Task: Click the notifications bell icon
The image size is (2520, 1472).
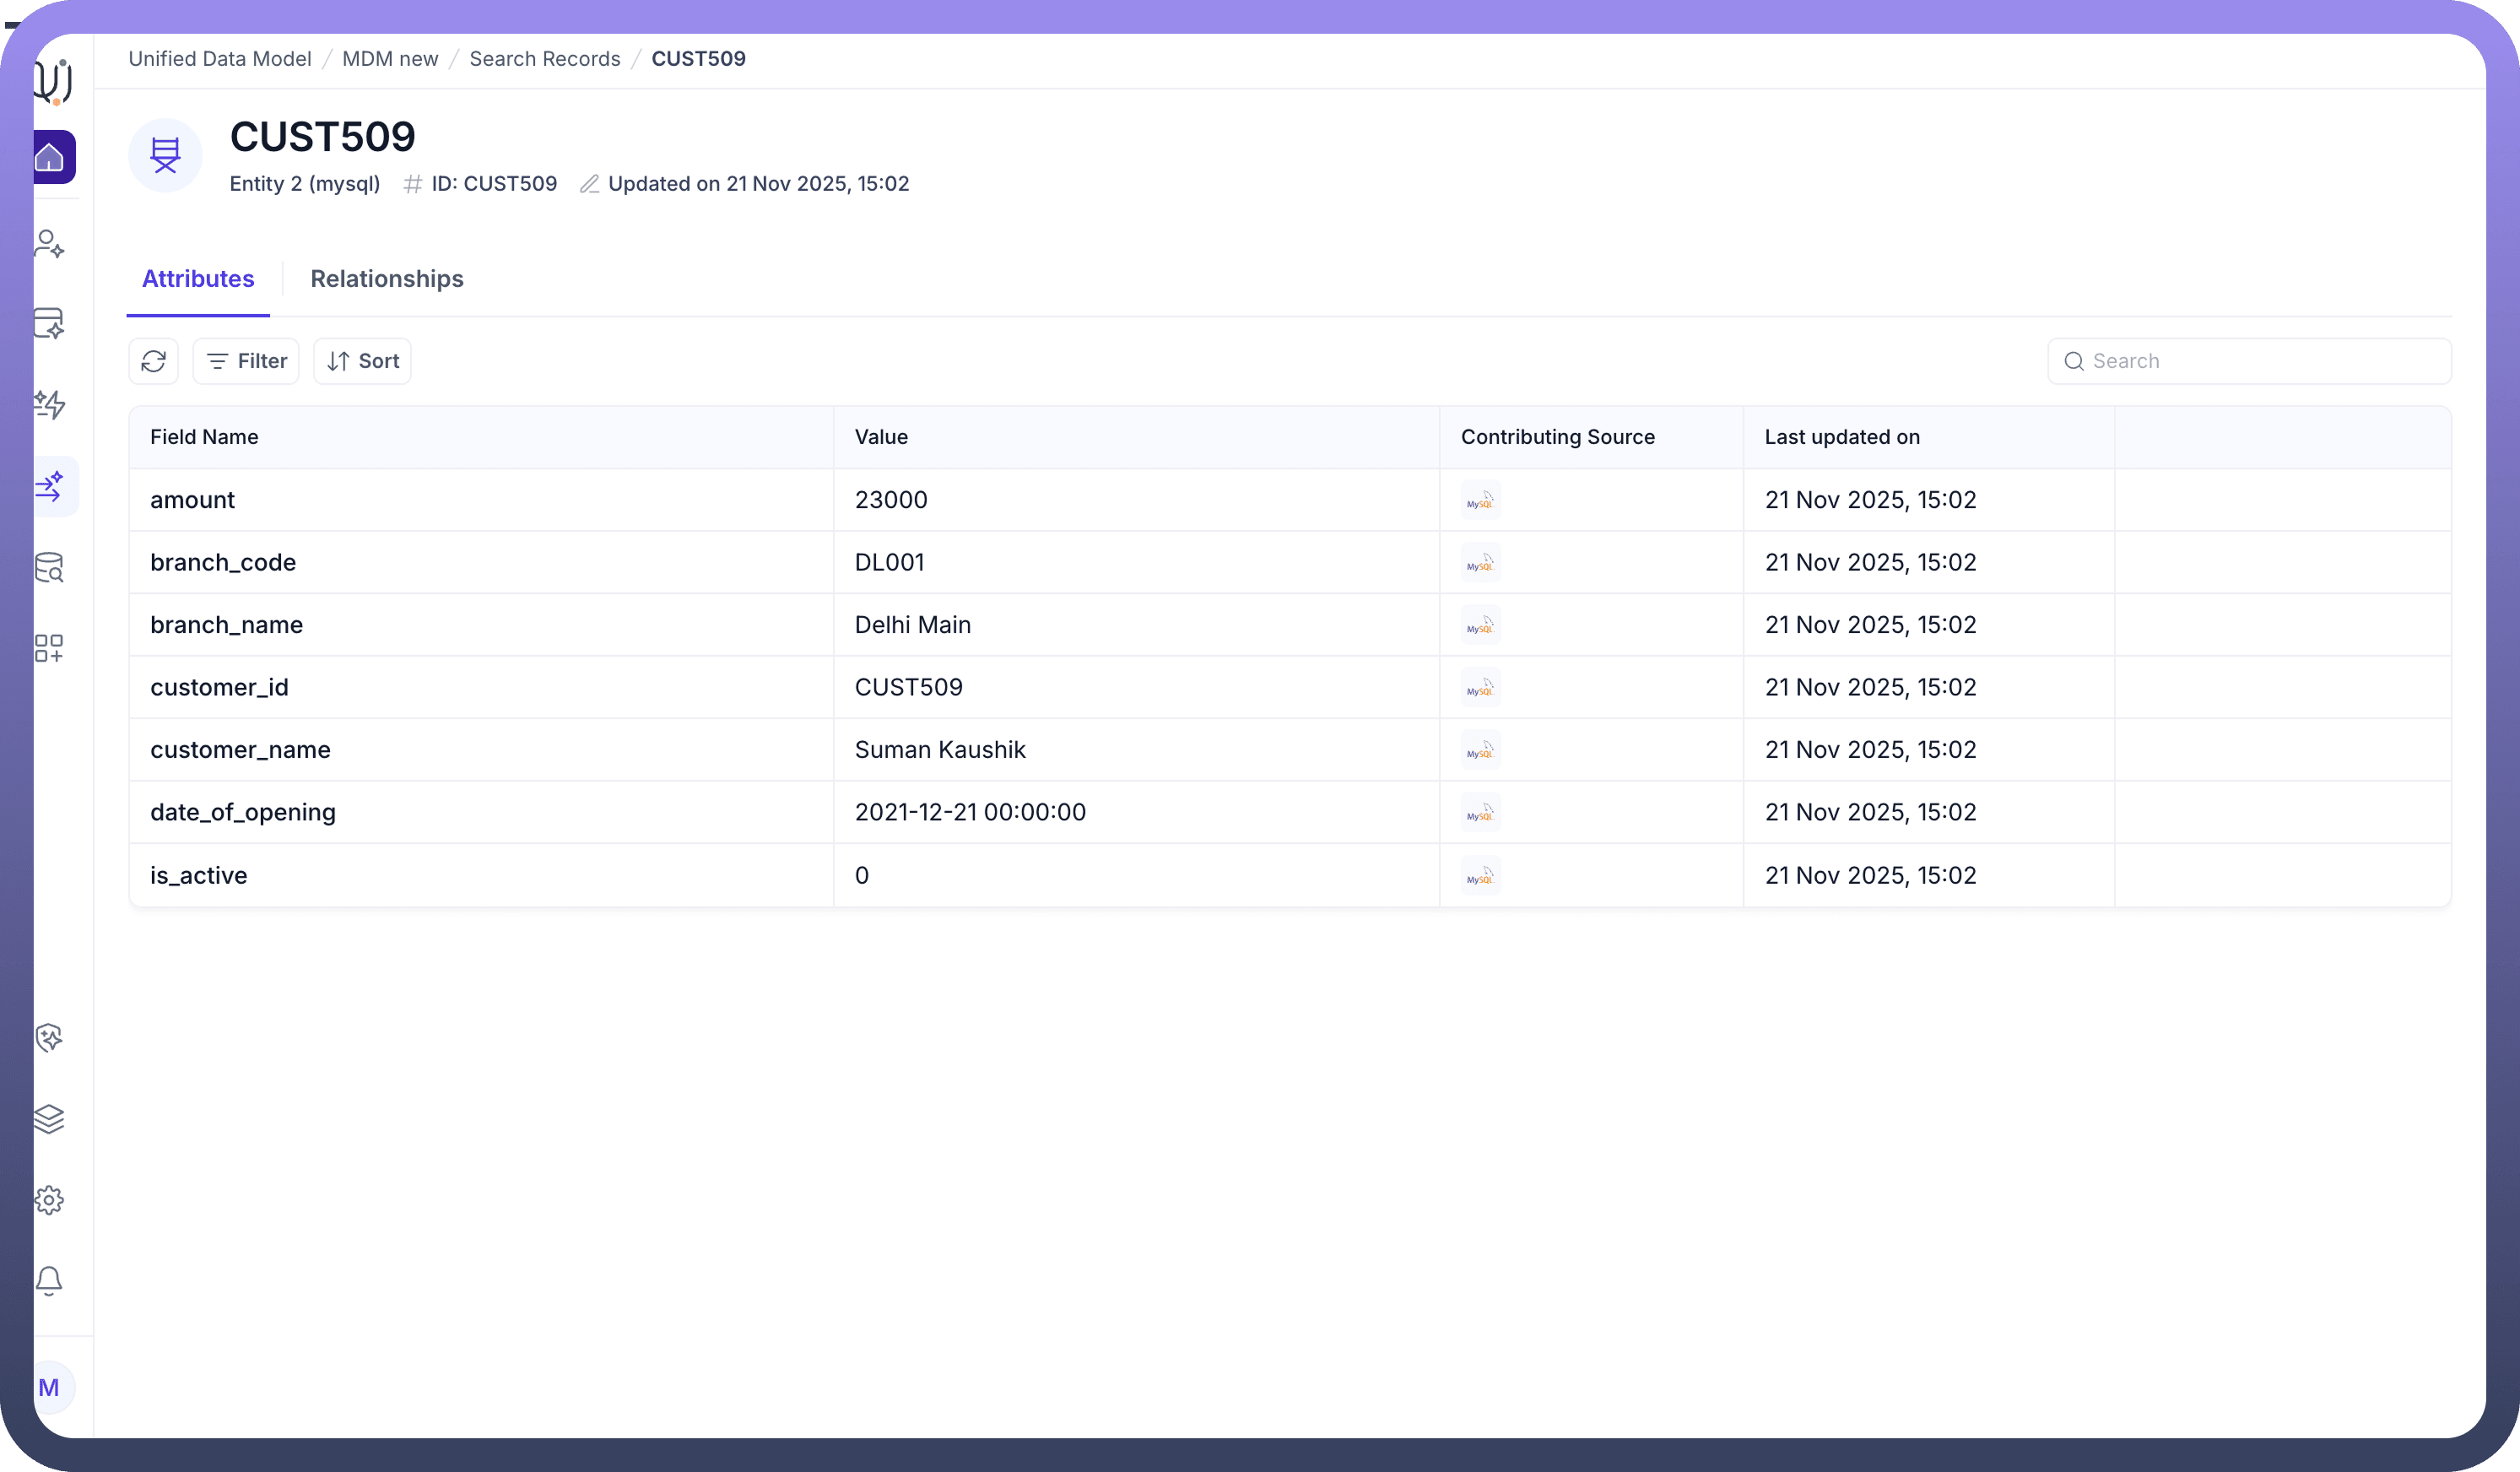Action: coord(49,1280)
